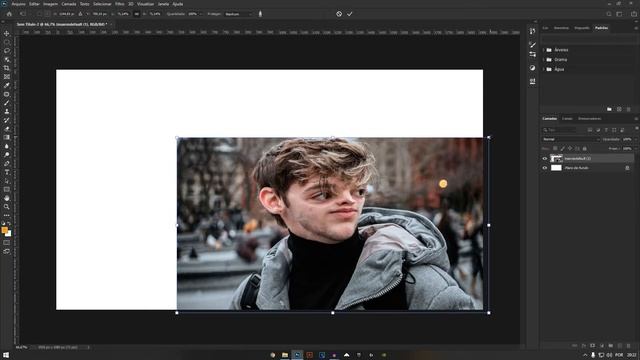Screen dimensions: 640x360
Task: Toggle lock position
Action: (x=570, y=149)
